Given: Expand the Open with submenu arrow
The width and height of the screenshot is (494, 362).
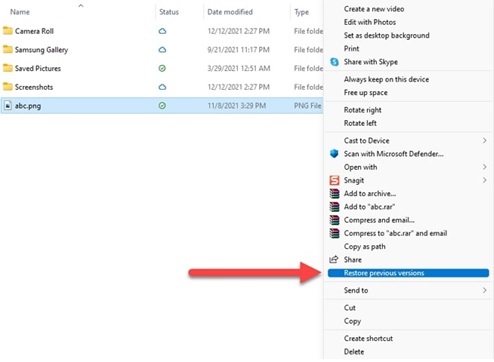Looking at the screenshot, I should tap(484, 167).
